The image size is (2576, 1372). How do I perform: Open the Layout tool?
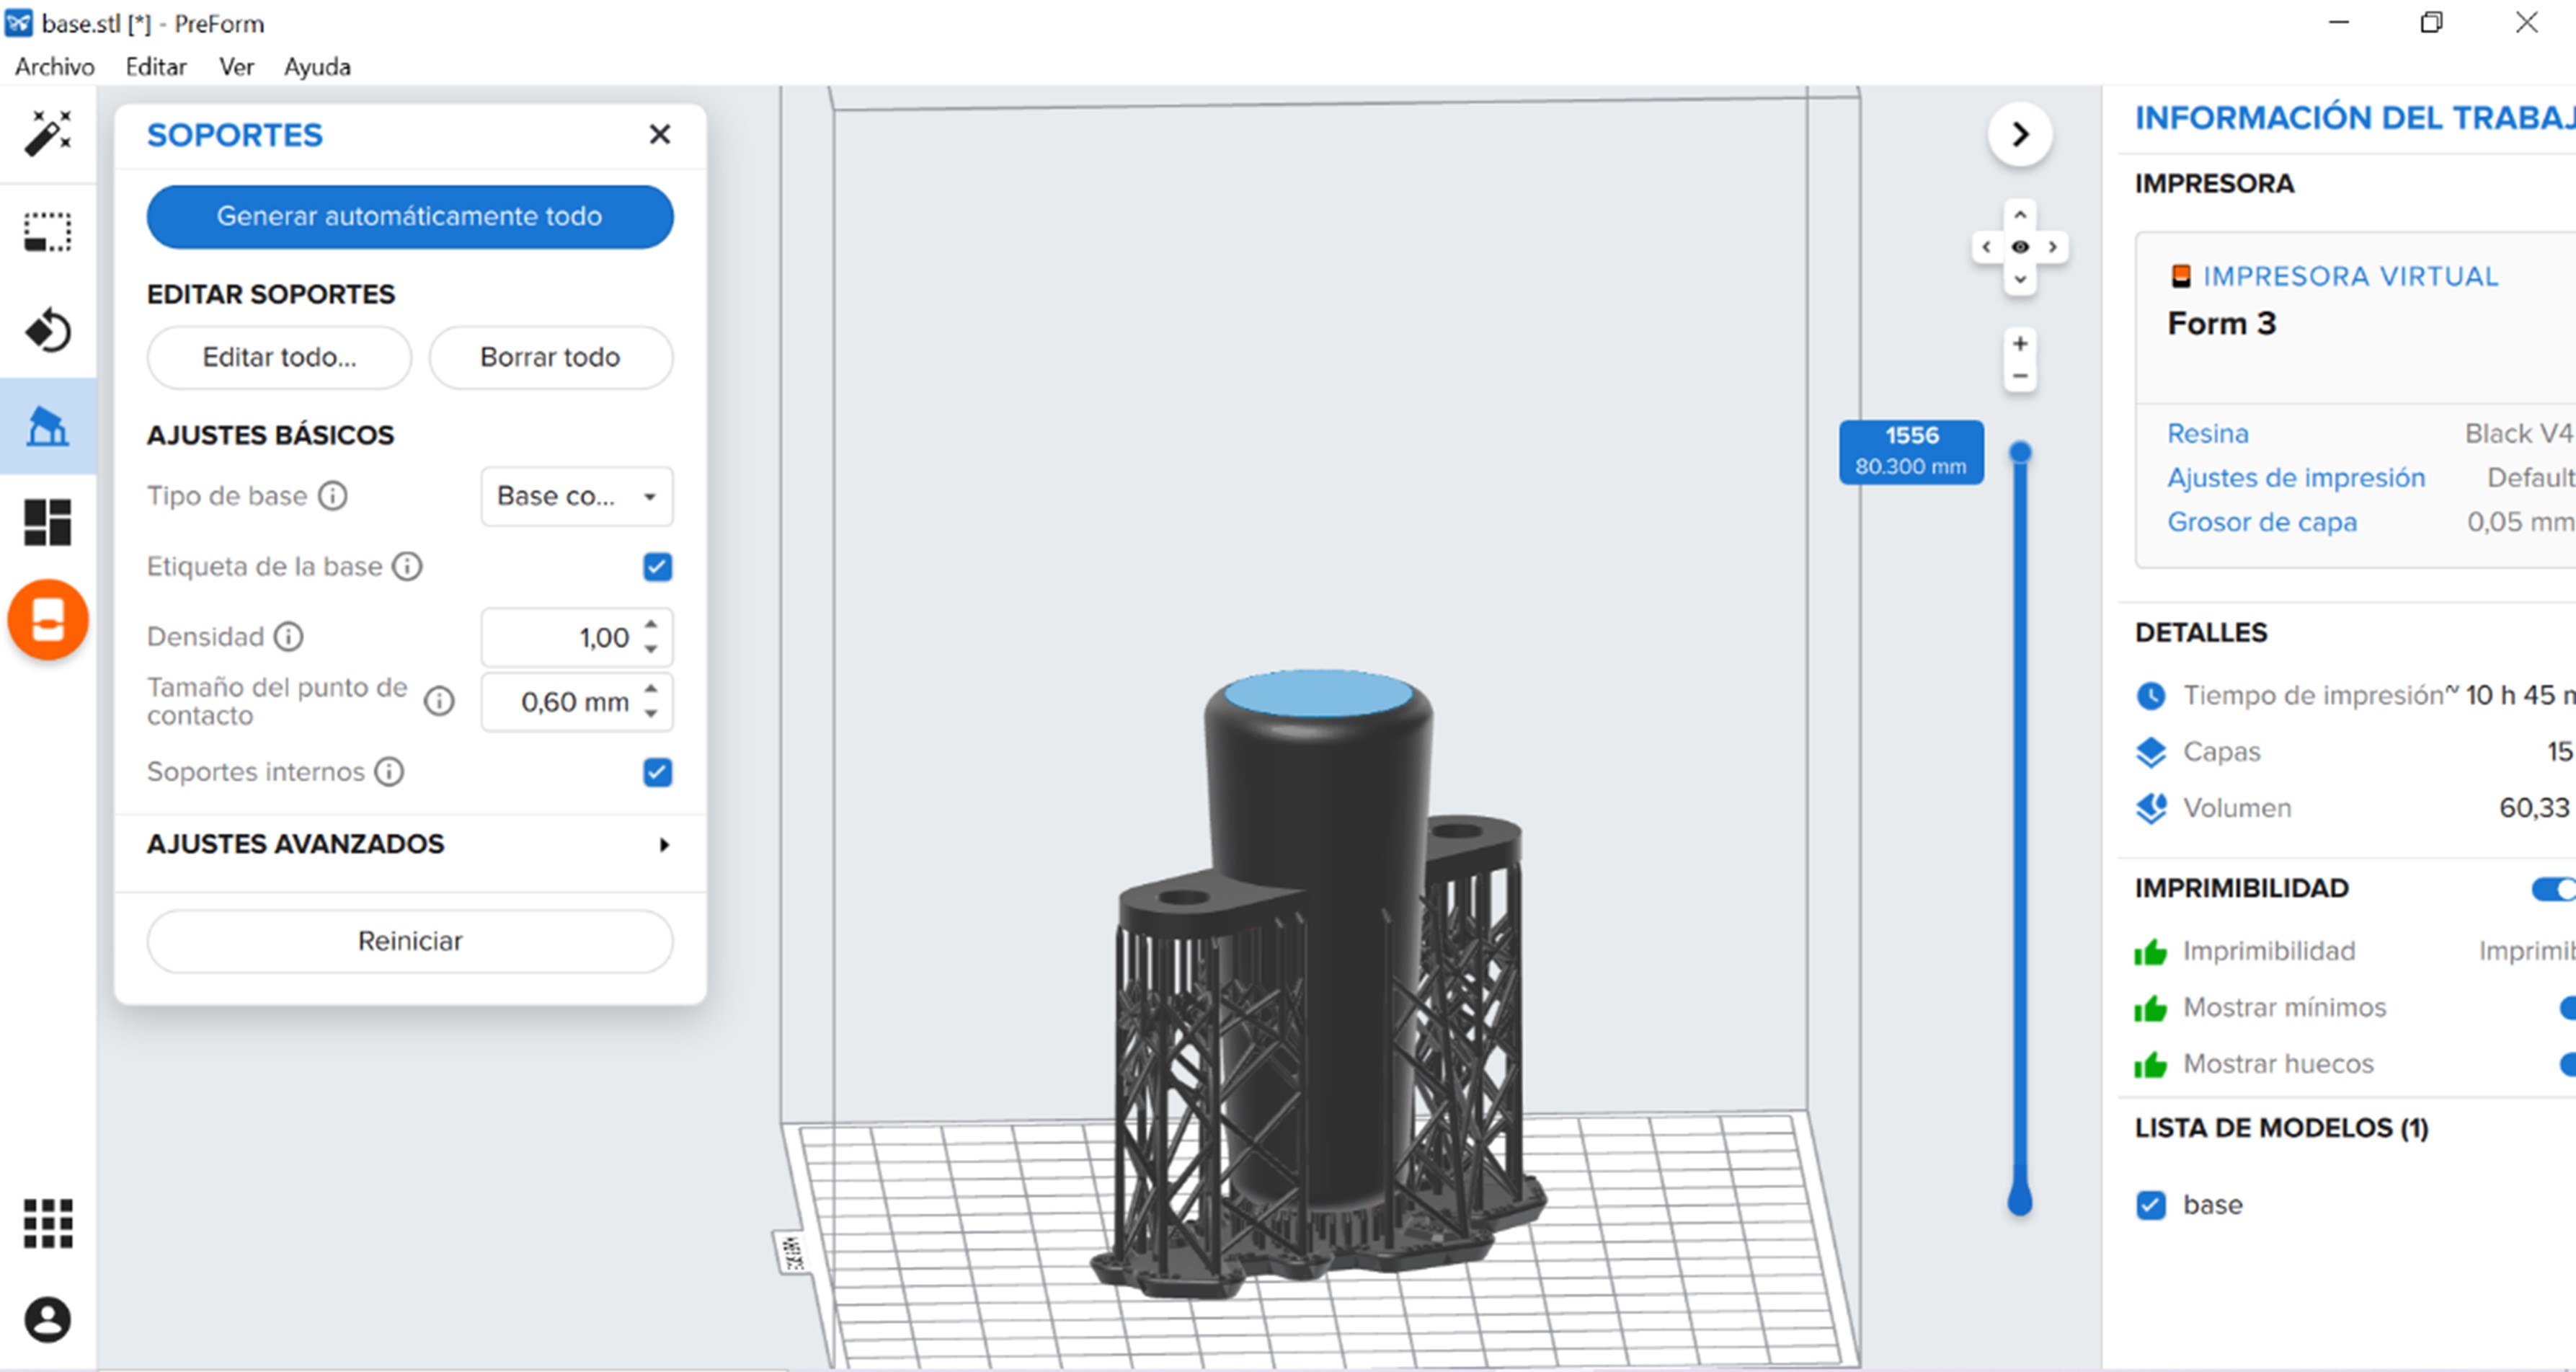pos(47,522)
